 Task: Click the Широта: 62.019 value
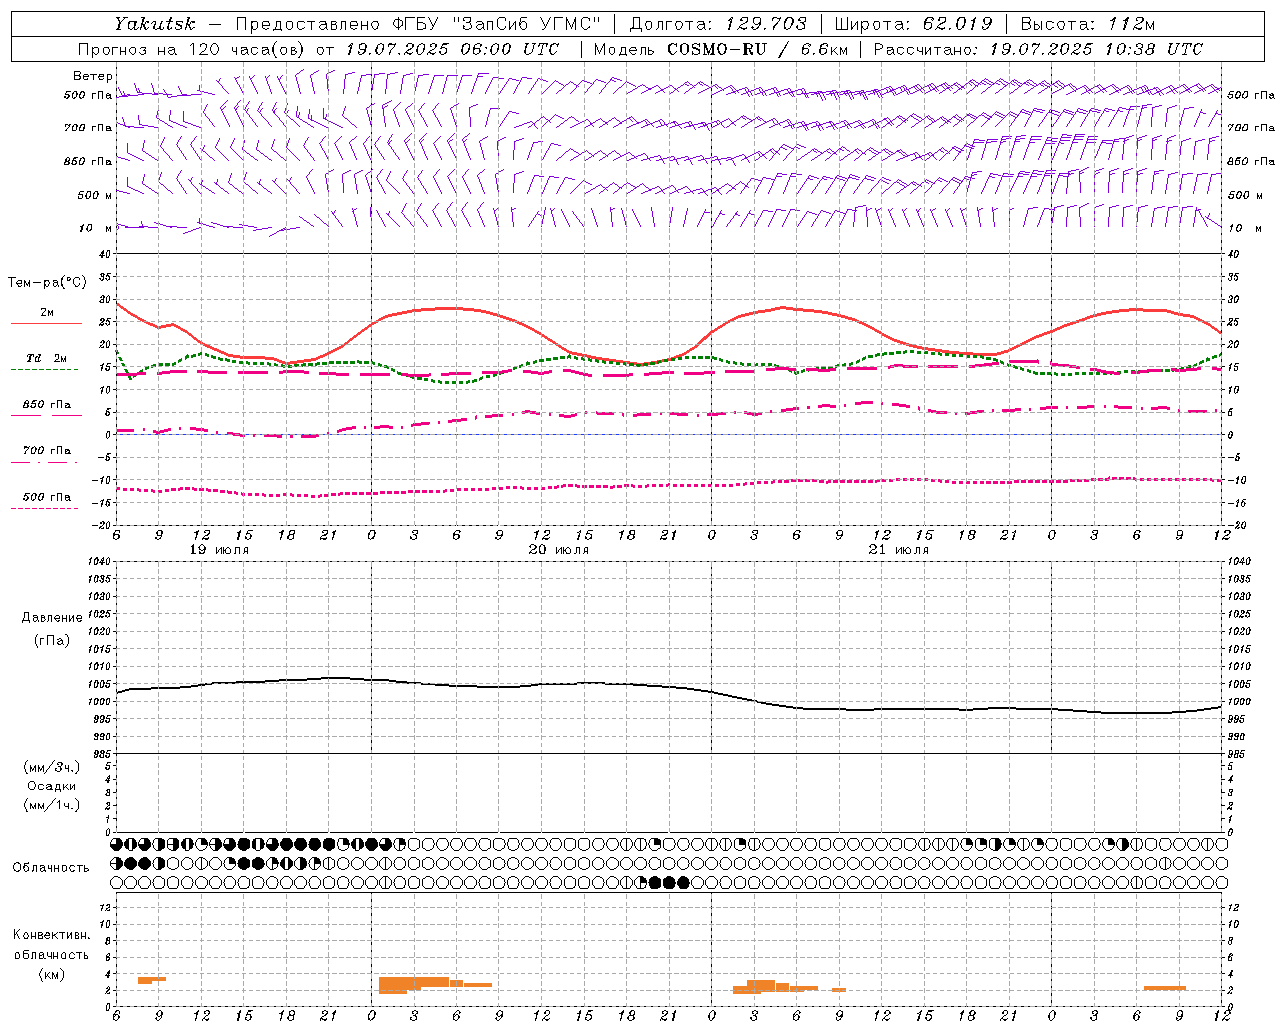click(913, 23)
